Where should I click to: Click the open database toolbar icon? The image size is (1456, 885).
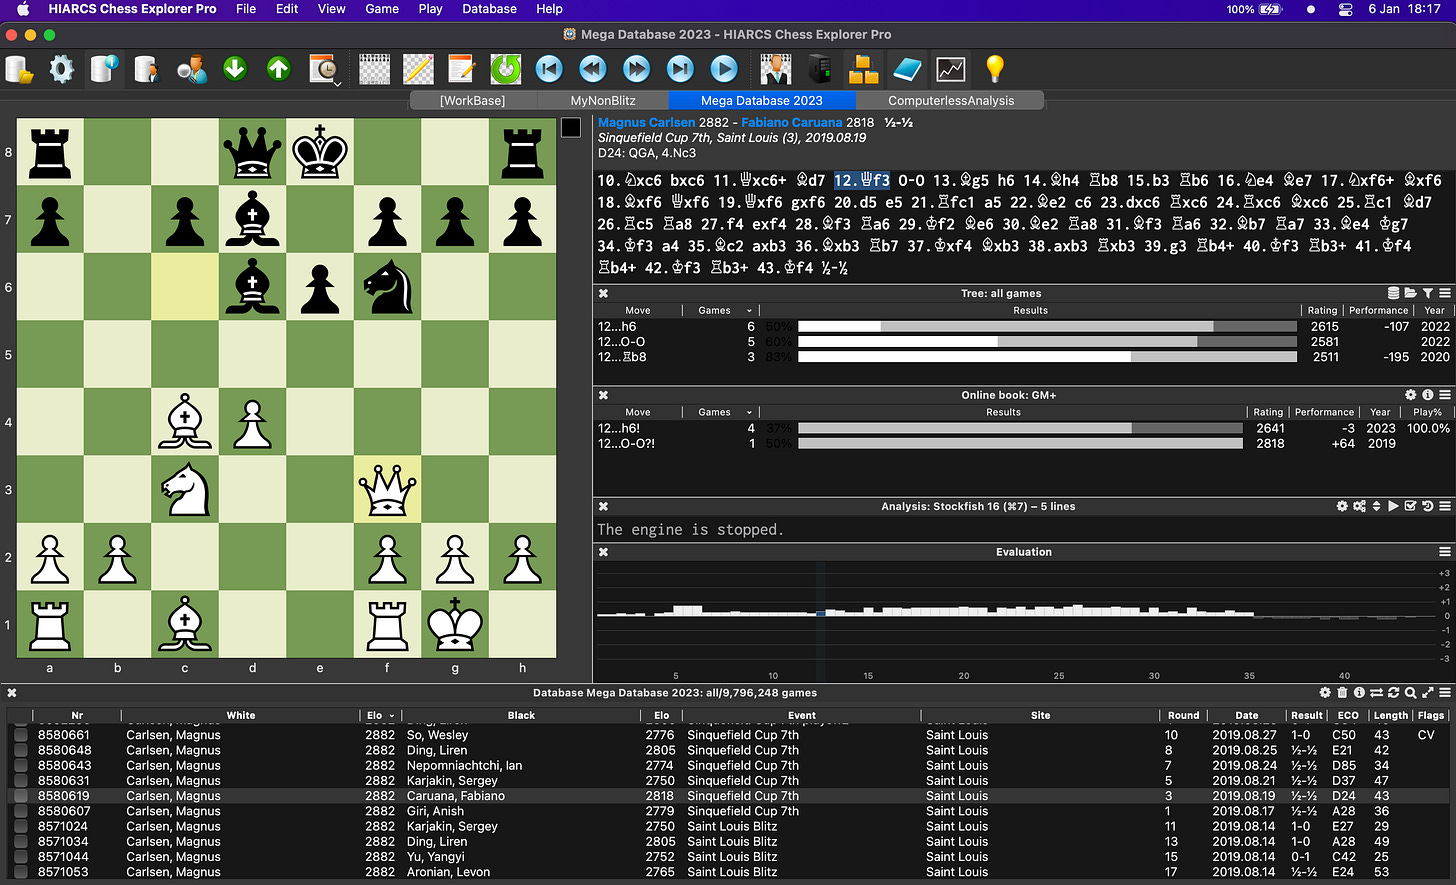(x=19, y=69)
